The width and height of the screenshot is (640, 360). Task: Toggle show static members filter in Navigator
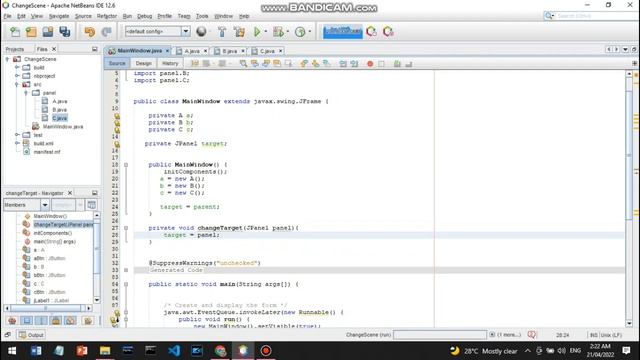(41, 320)
